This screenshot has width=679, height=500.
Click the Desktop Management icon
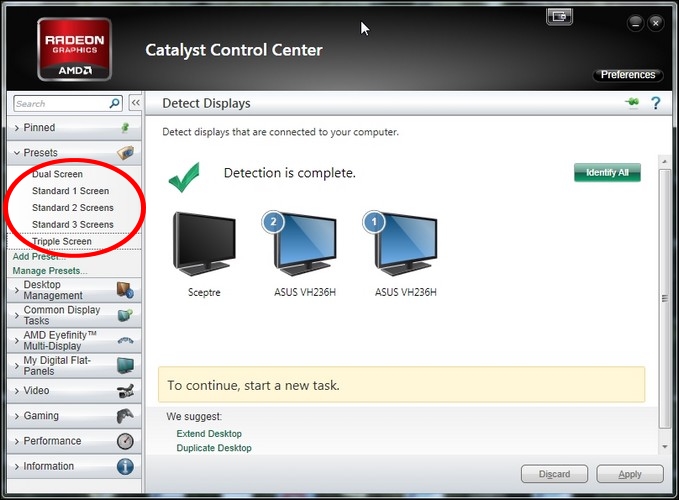coord(125,290)
